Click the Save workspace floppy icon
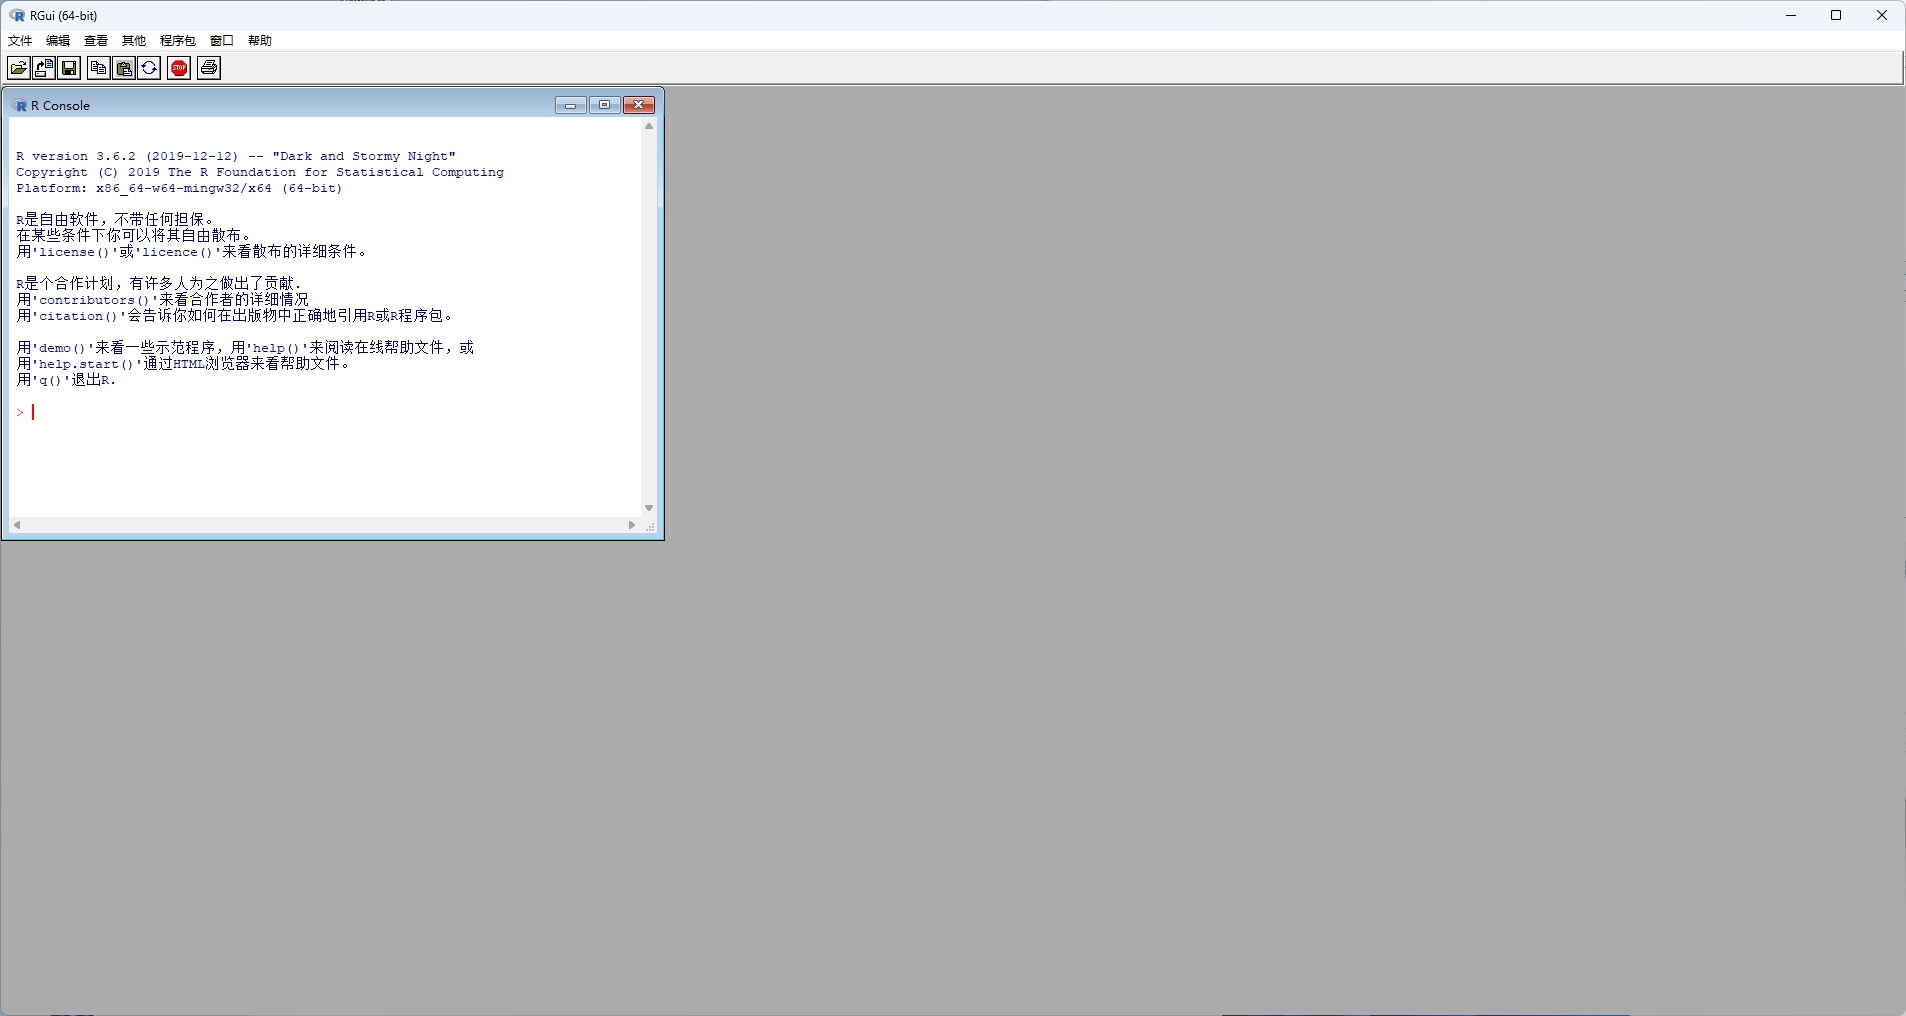 (69, 68)
